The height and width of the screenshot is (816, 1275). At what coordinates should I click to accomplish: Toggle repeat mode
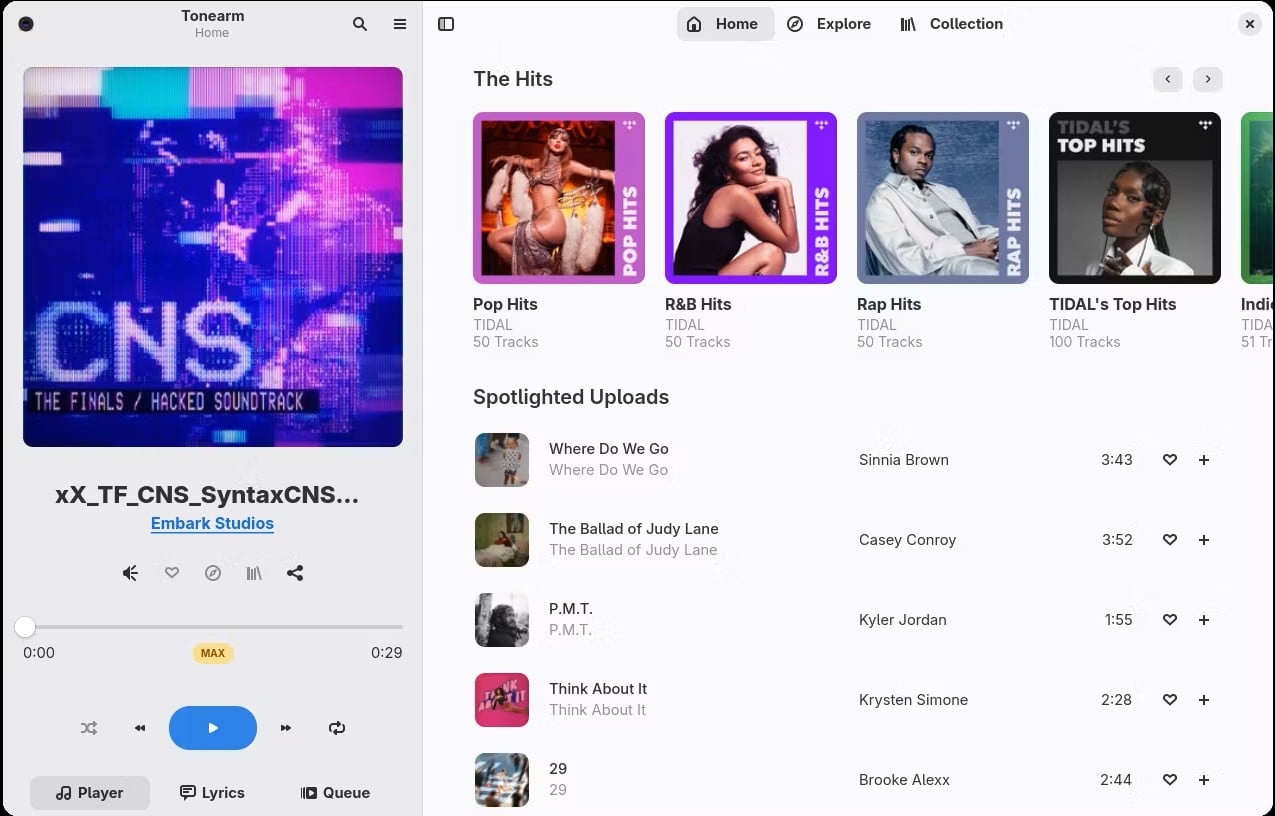click(337, 728)
